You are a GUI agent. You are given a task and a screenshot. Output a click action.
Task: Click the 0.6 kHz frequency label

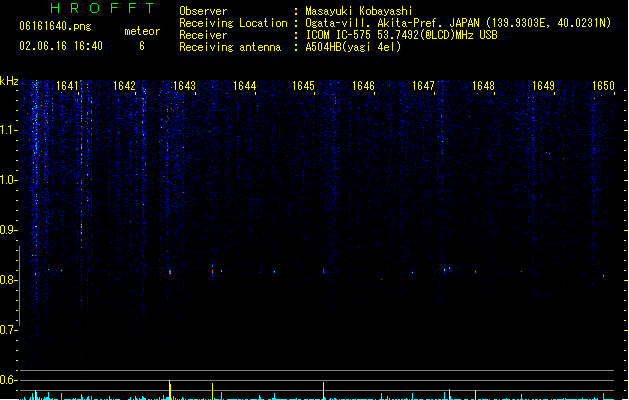pyautogui.click(x=8, y=380)
